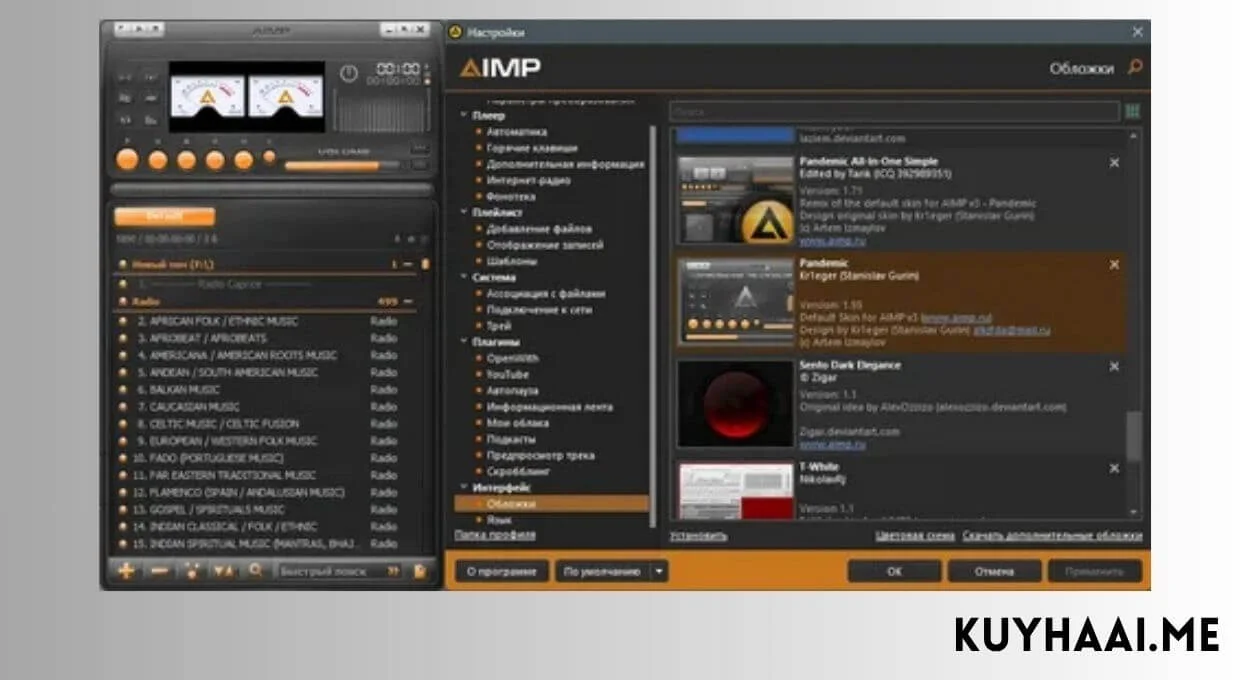Collapse the Система section in settings tree
Image resolution: width=1250 pixels, height=680 pixels.
coord(464,277)
